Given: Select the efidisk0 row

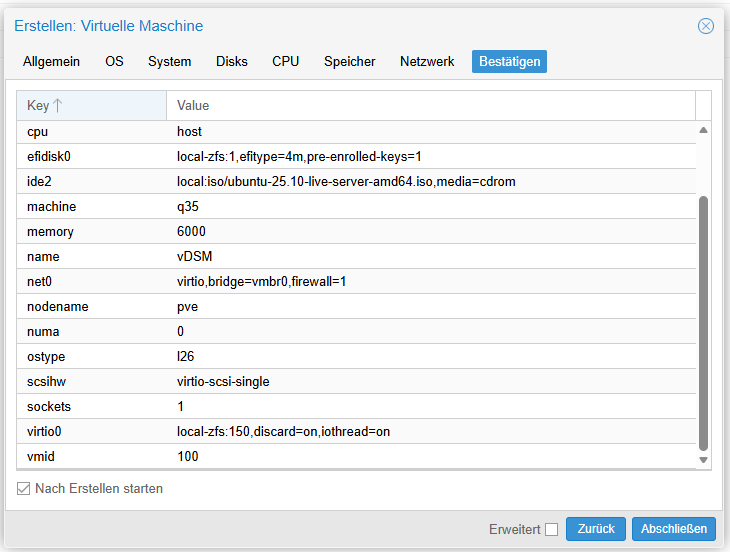Looking at the screenshot, I should click(x=355, y=156).
